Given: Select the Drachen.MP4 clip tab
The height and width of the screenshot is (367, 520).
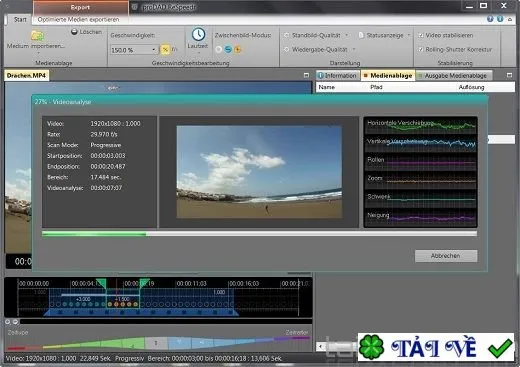Looking at the screenshot, I should (x=26, y=76).
